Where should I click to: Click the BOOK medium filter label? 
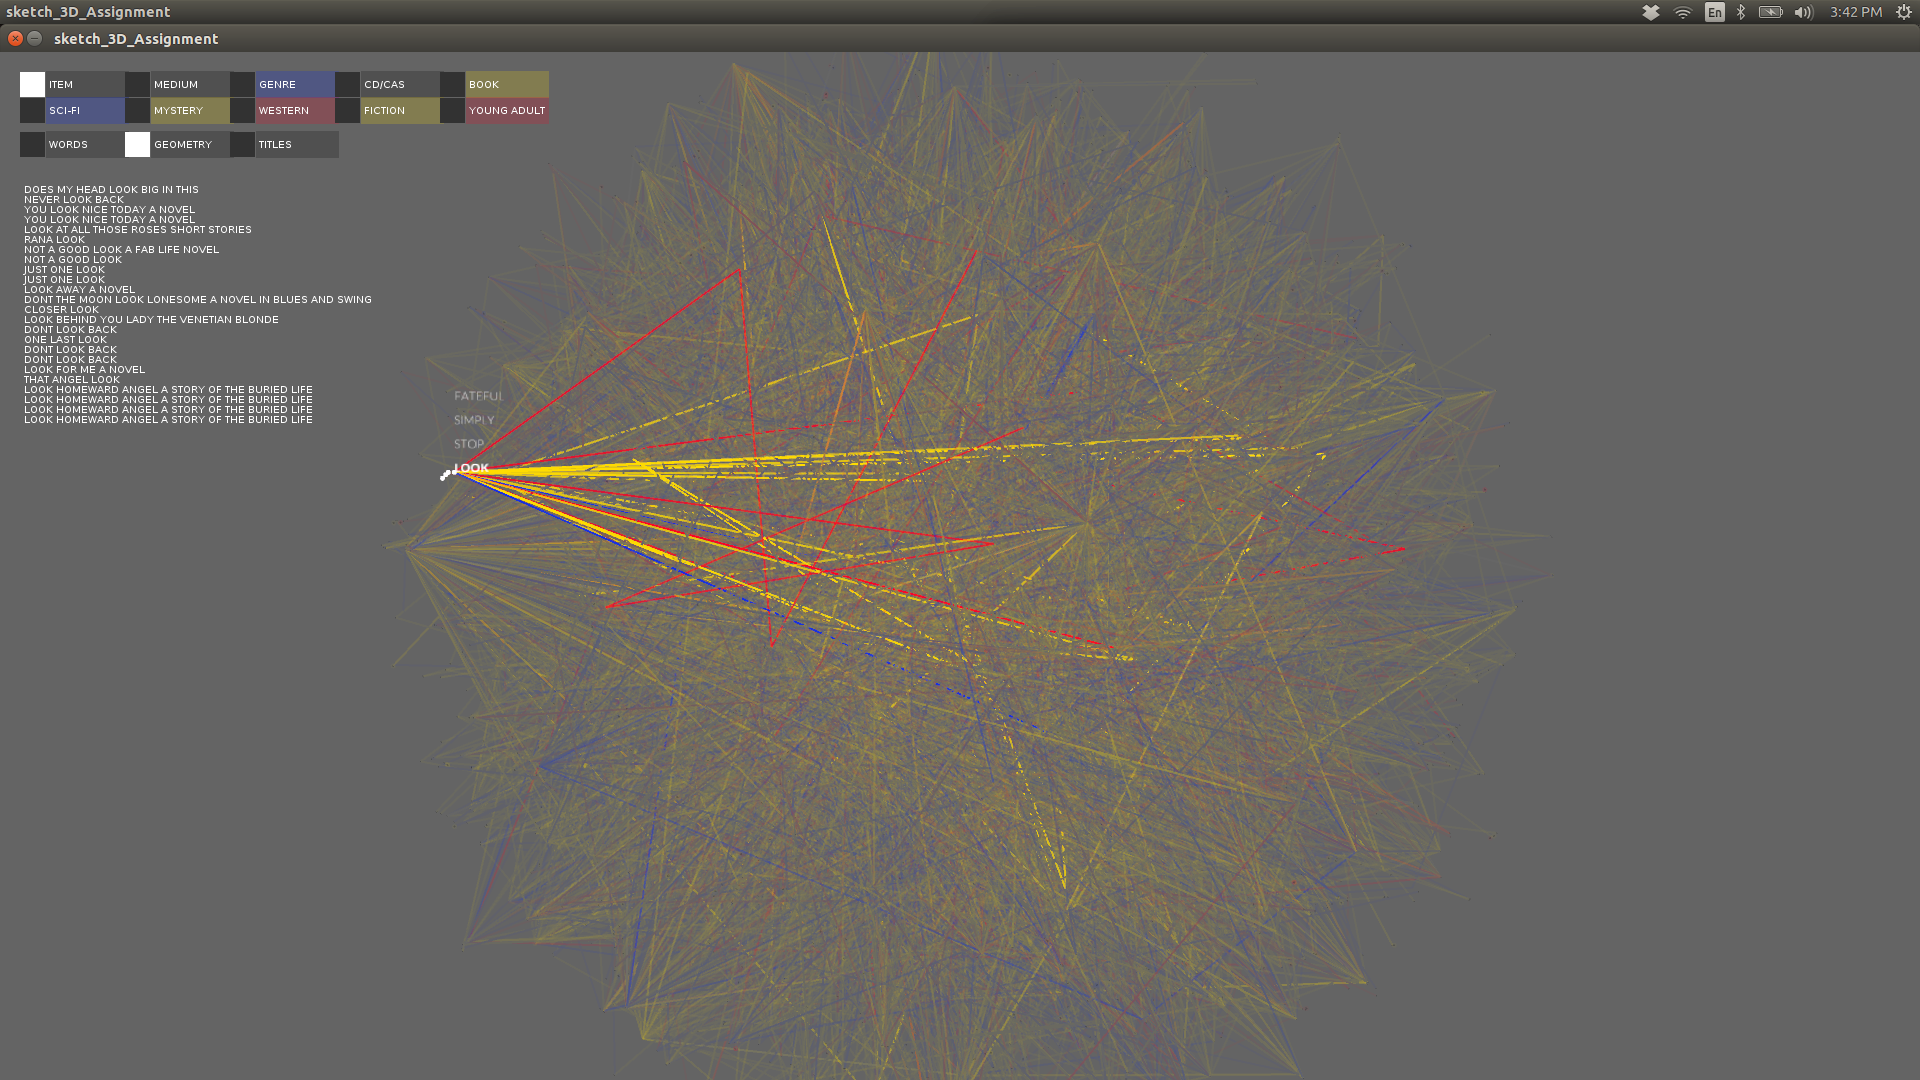(506, 84)
